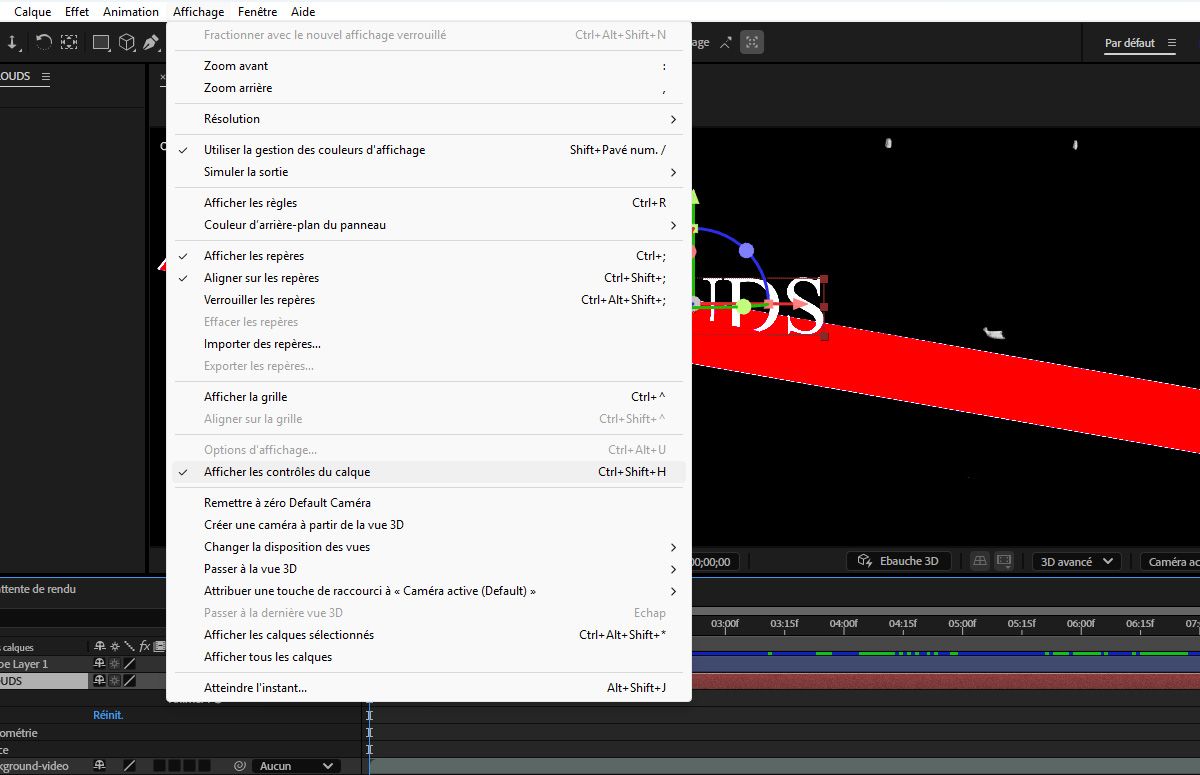Click quality column header icon
Screen dimensions: 1200x775
point(129,647)
